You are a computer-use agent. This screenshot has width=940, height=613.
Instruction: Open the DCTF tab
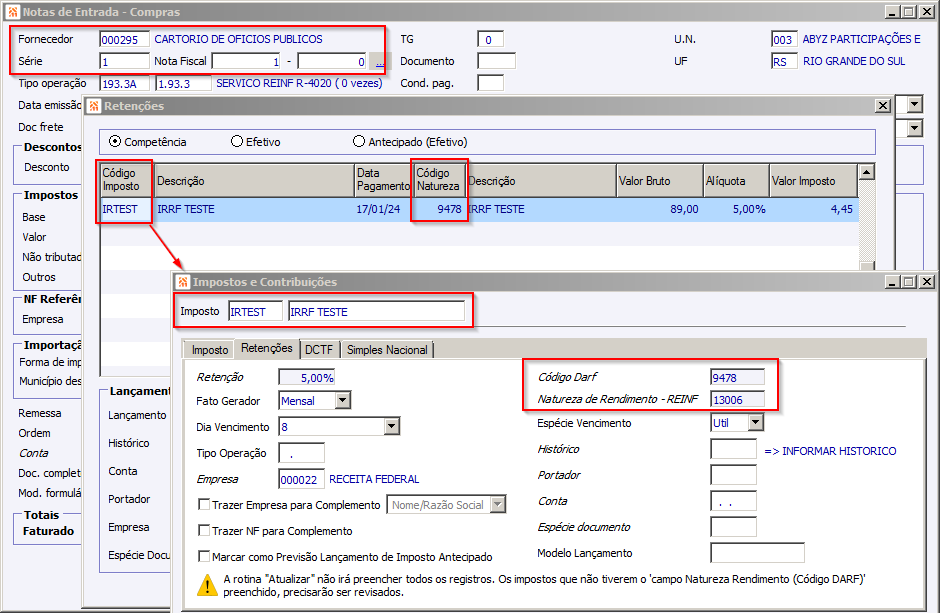tap(319, 350)
